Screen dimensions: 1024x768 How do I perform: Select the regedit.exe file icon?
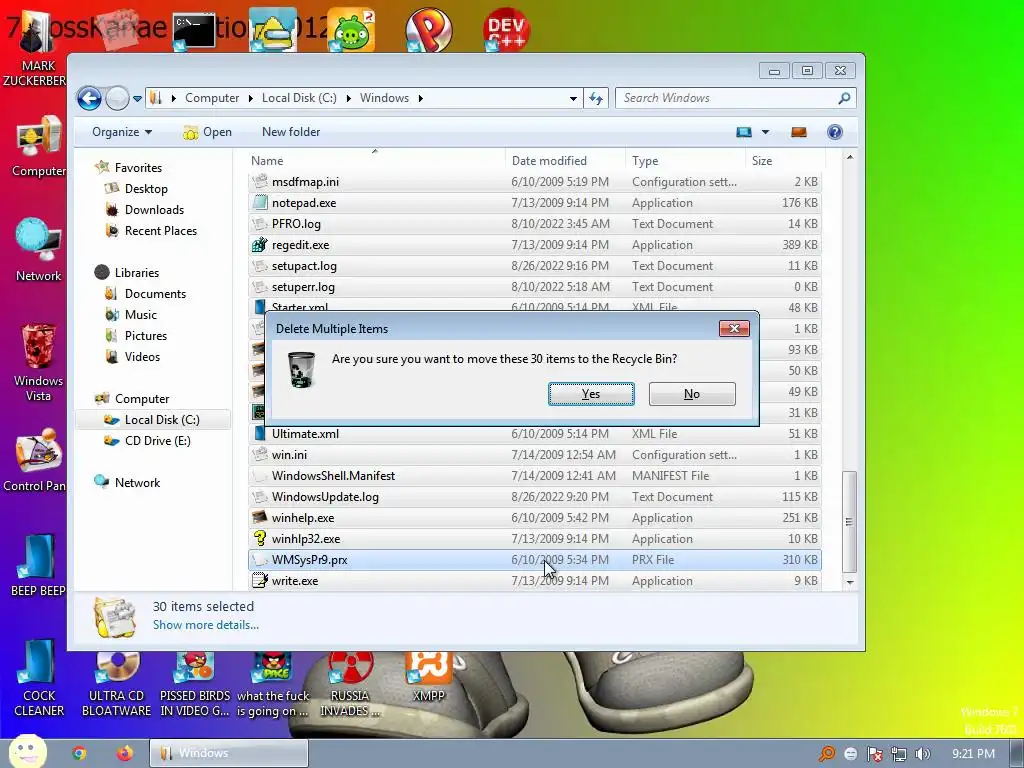click(260, 245)
